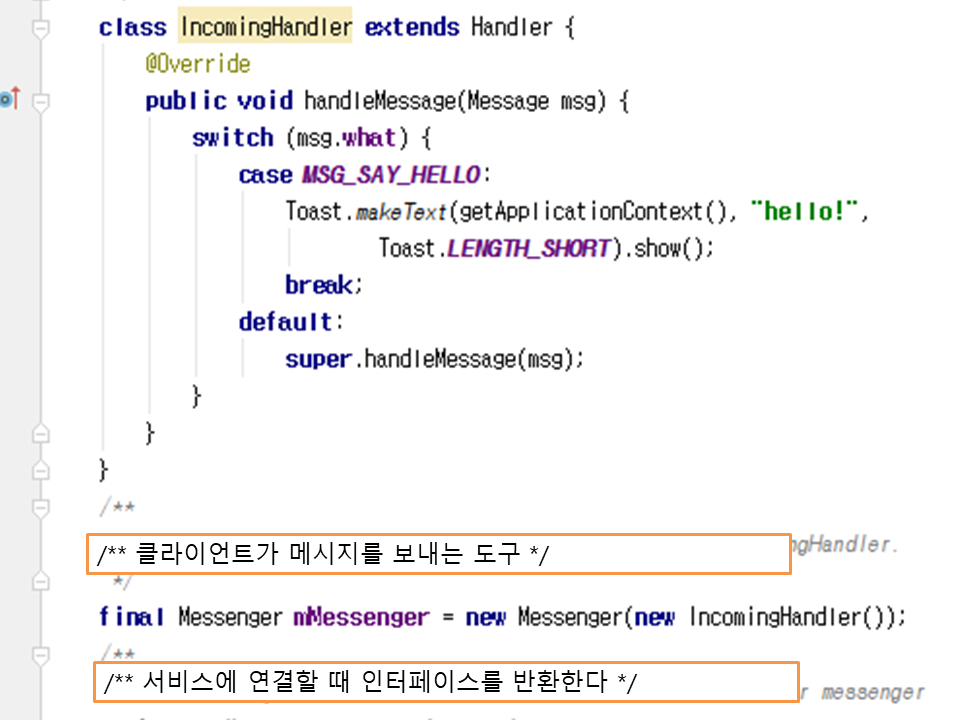Click fold end marker of handleMessage method
Screen dimensions: 960x720
pos(41,433)
